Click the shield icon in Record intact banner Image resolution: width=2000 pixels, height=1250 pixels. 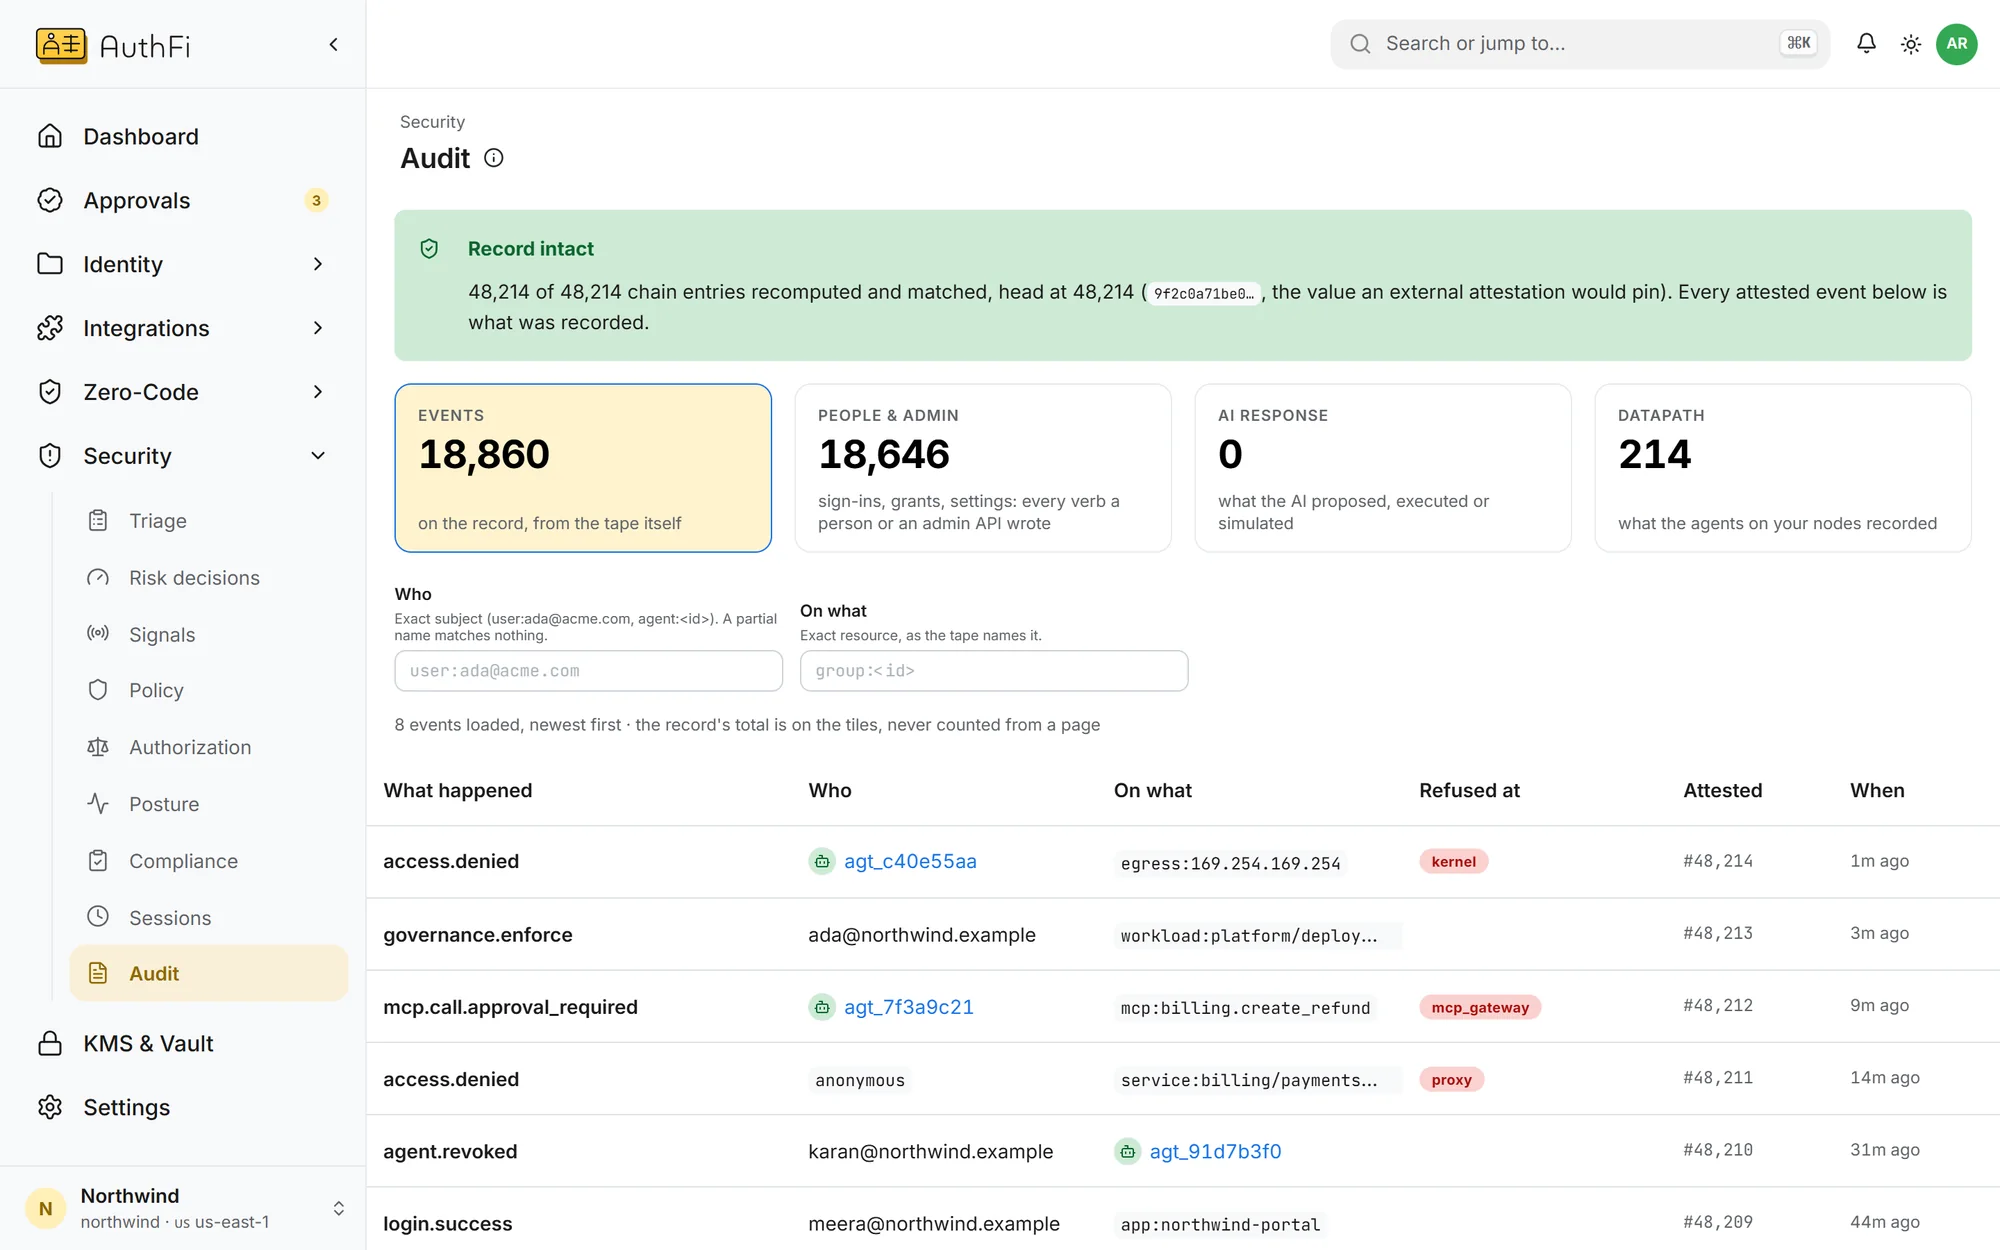coord(429,249)
